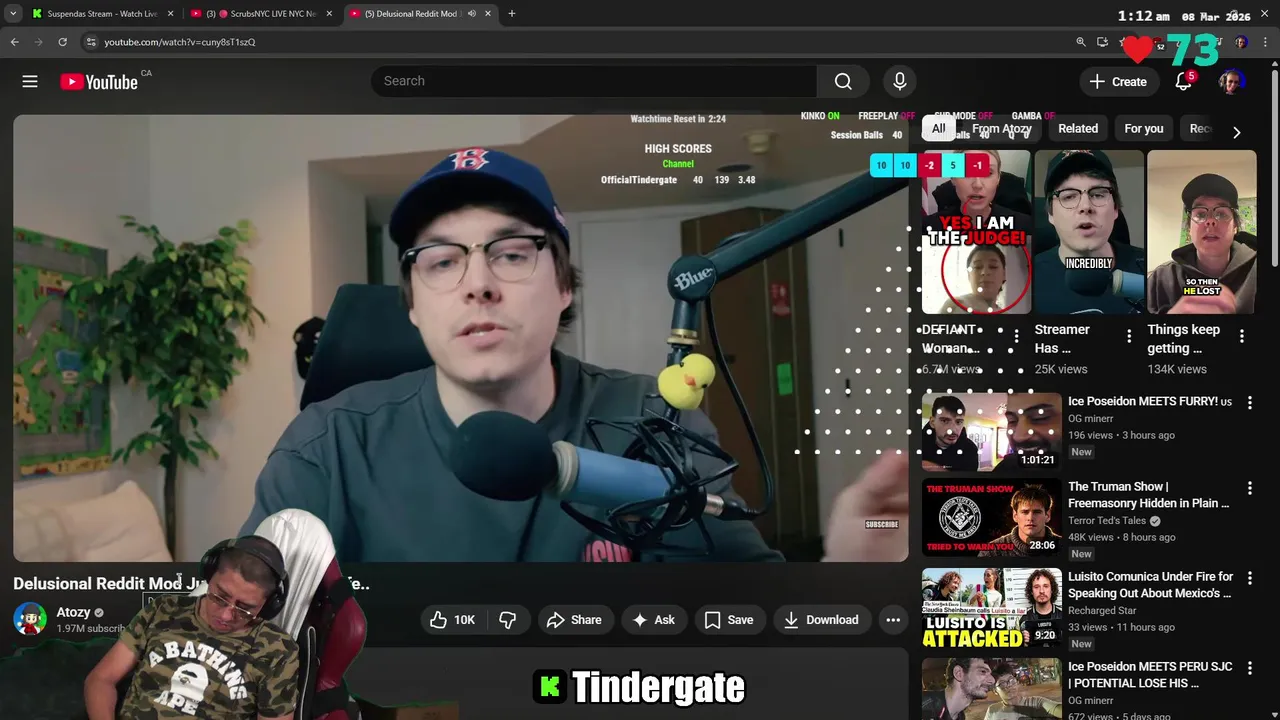Open YouTube account avatar menu
The image size is (1280, 720).
click(x=1231, y=82)
